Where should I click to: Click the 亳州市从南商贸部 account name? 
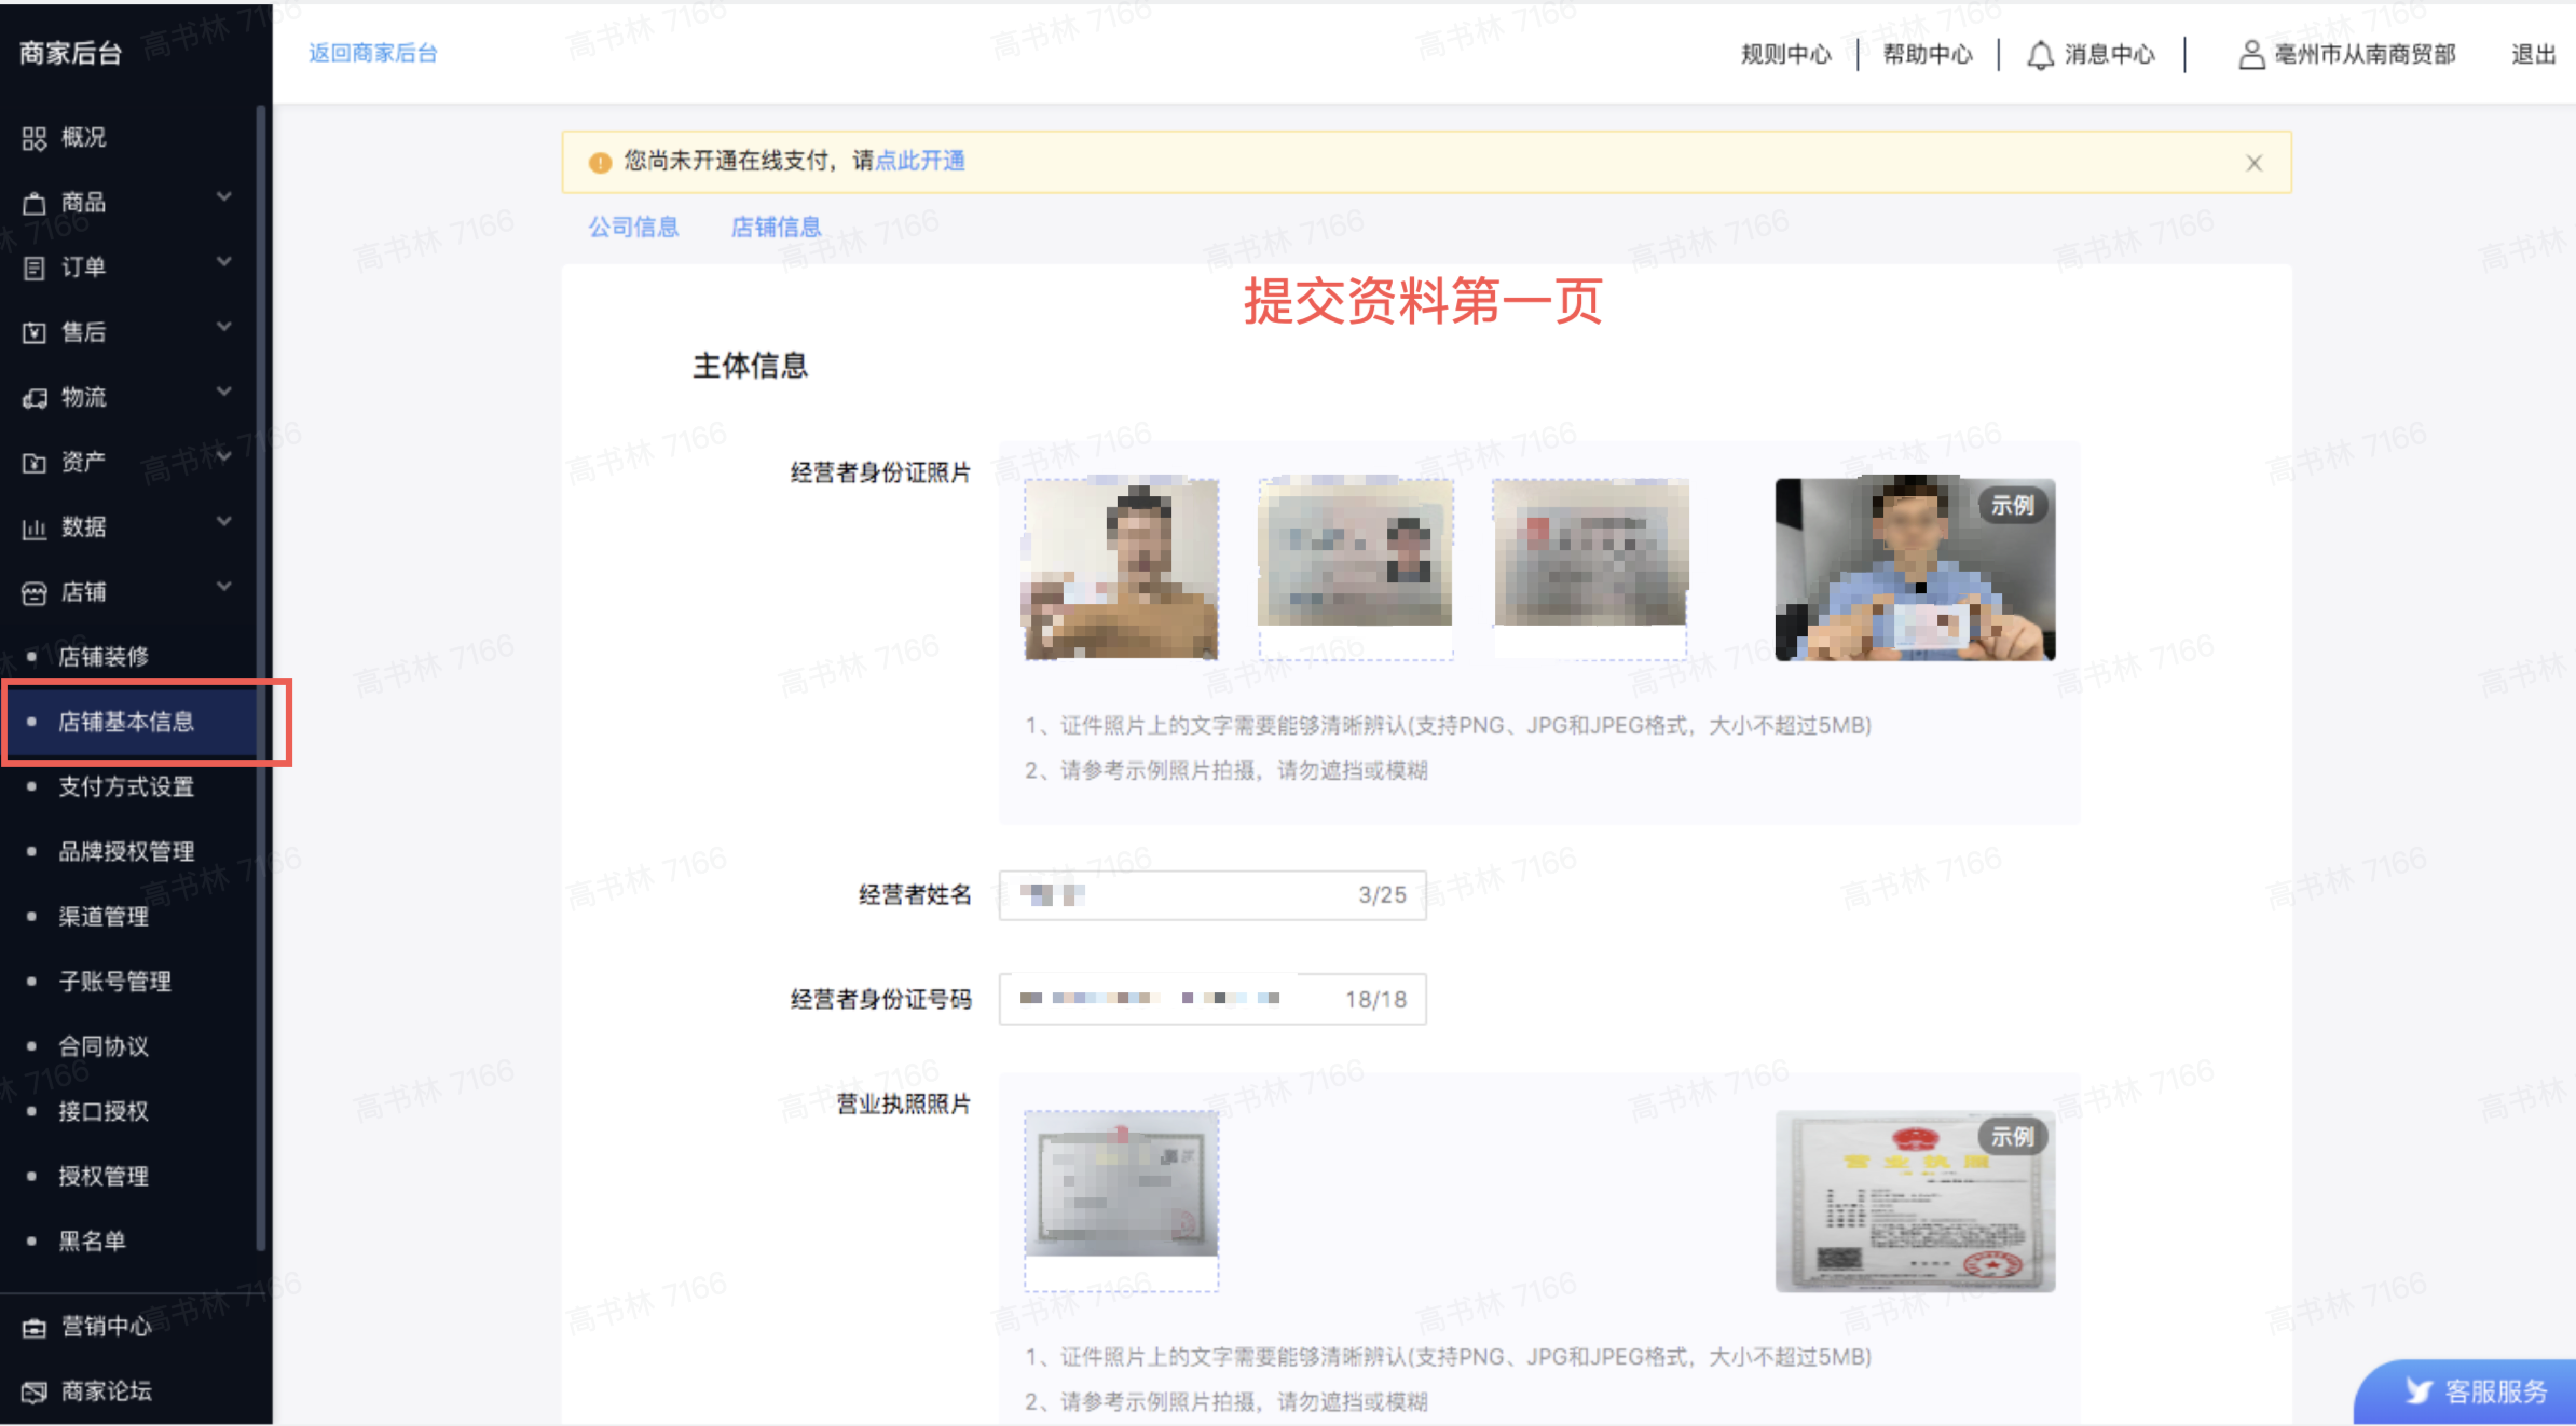[2365, 55]
